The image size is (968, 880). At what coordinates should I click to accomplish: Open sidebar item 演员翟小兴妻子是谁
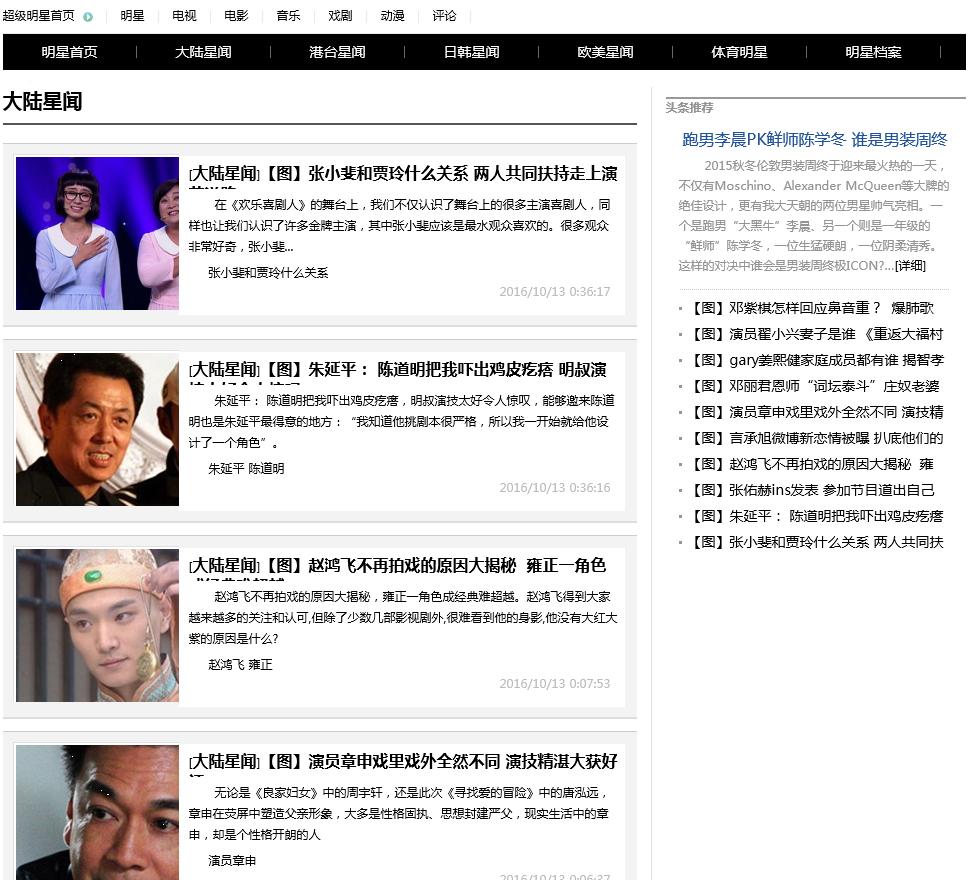click(x=817, y=334)
